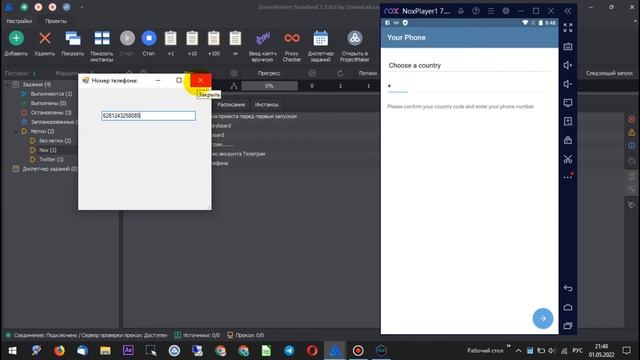Viewport: 640px width, 360px height.
Task: Collapse NoxPlayer sidebar double chevron
Action: [568, 11]
